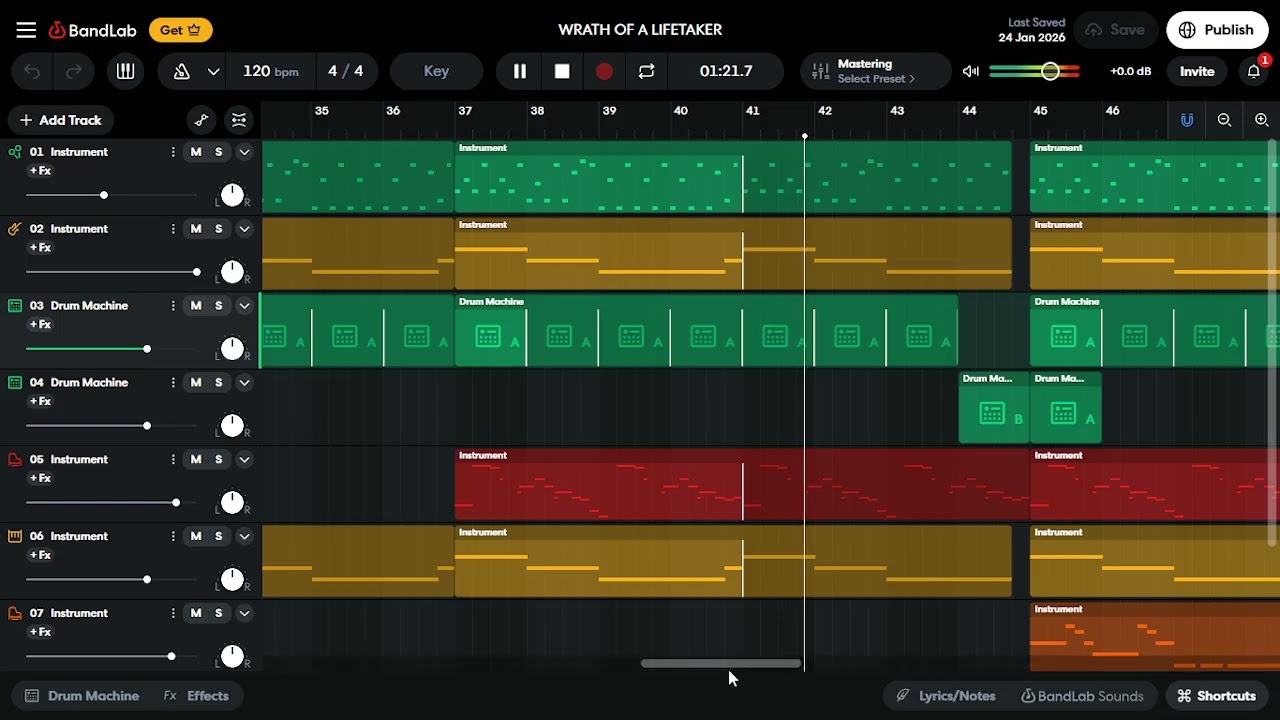Open the hamburger main menu
1280x720 pixels.
pyautogui.click(x=26, y=30)
